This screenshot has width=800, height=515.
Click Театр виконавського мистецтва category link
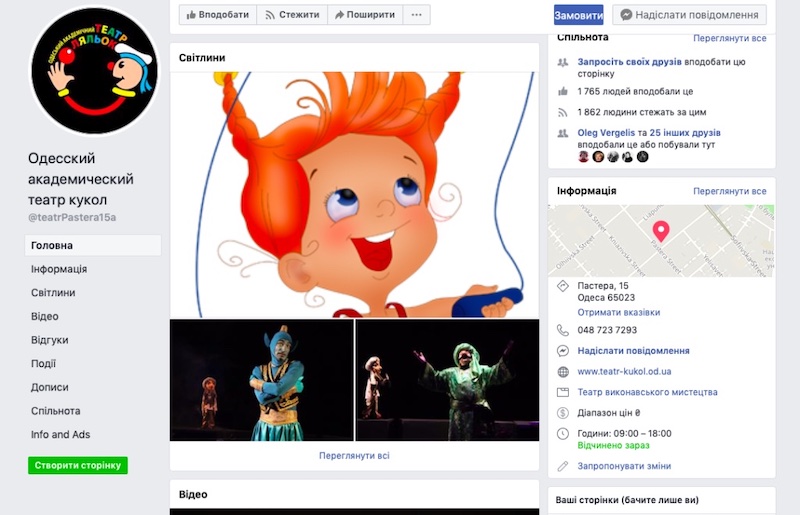pyautogui.click(x=647, y=393)
